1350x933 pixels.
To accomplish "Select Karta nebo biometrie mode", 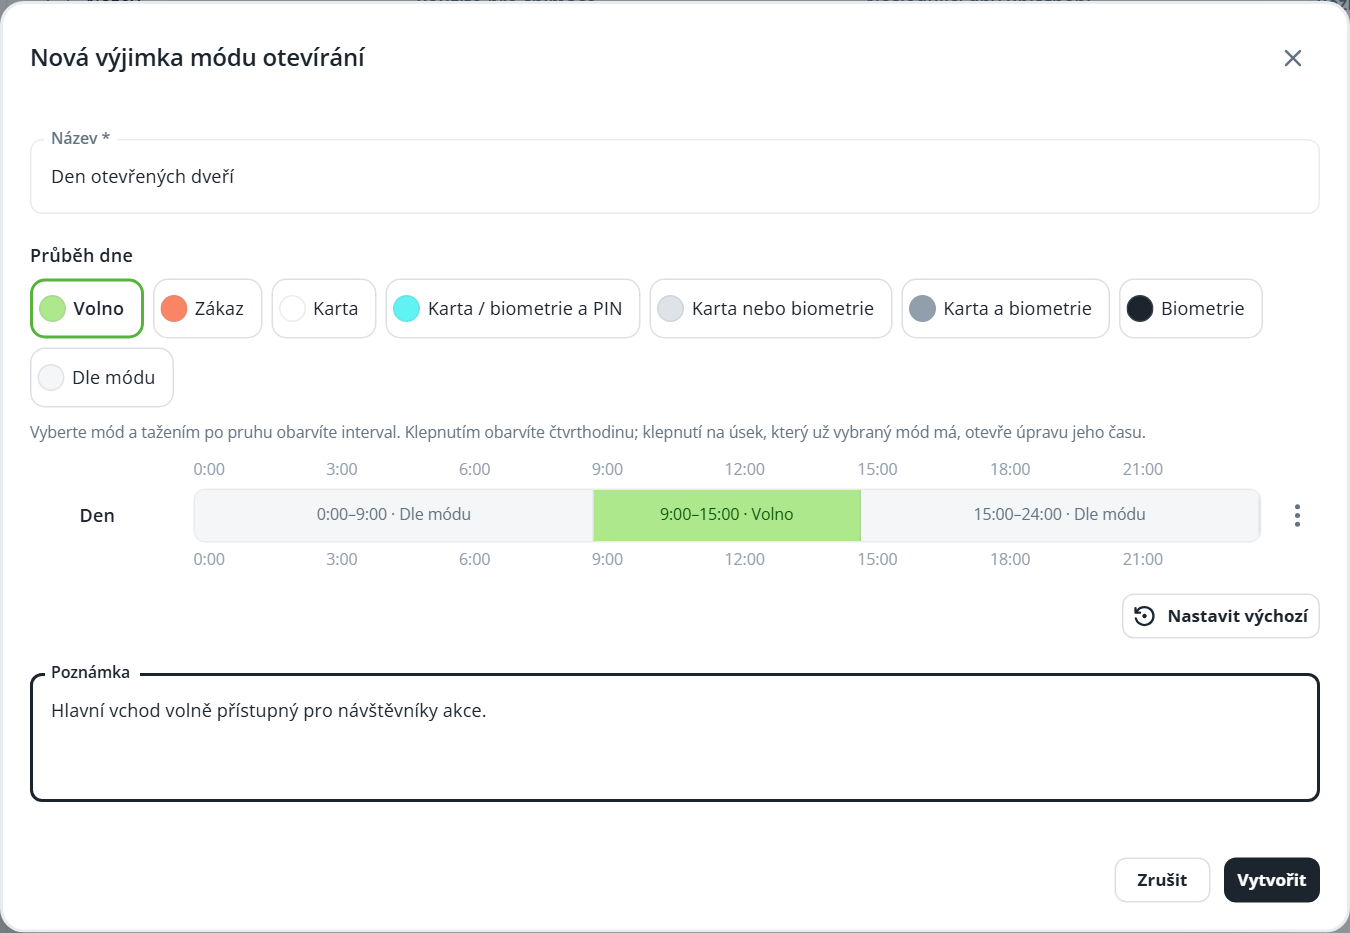I will 771,308.
